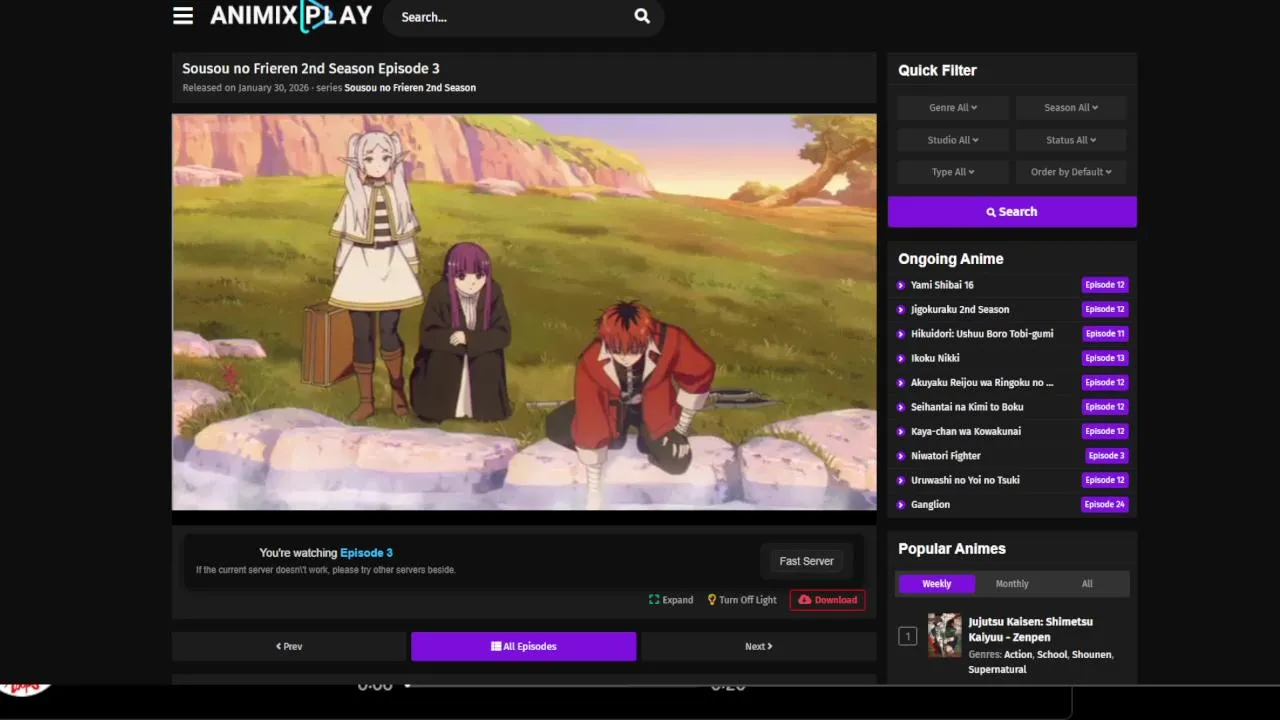The width and height of the screenshot is (1280, 720).
Task: Click the purple Search filter button
Action: [x=1012, y=212]
